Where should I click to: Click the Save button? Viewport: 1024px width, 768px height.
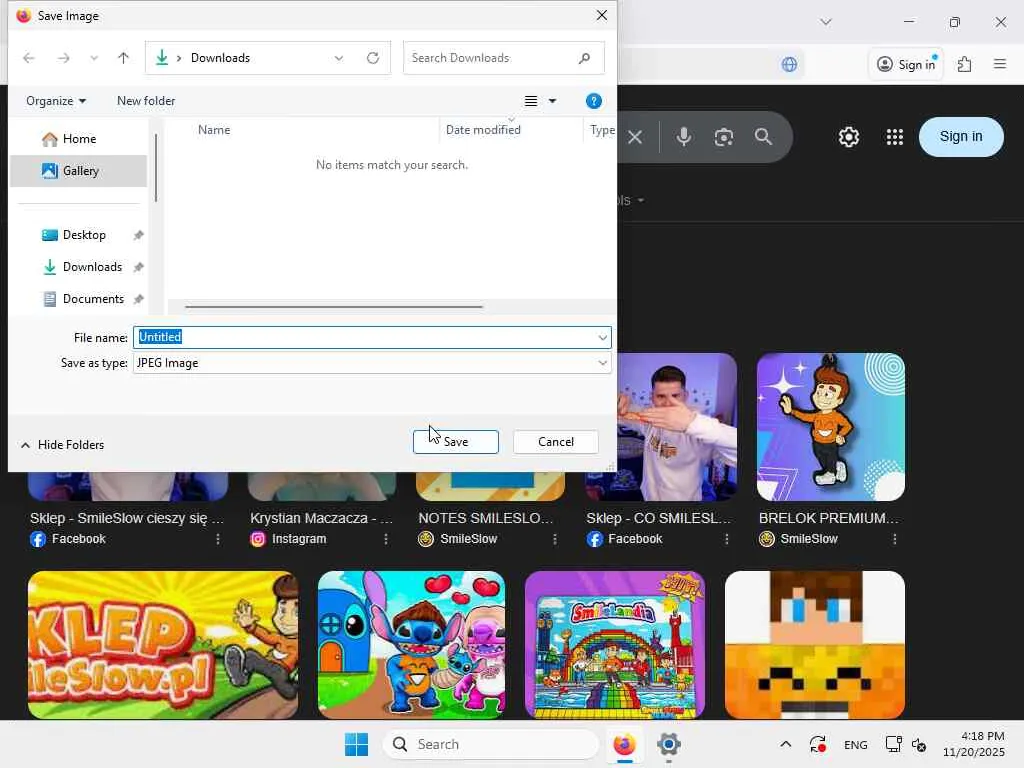(x=456, y=441)
